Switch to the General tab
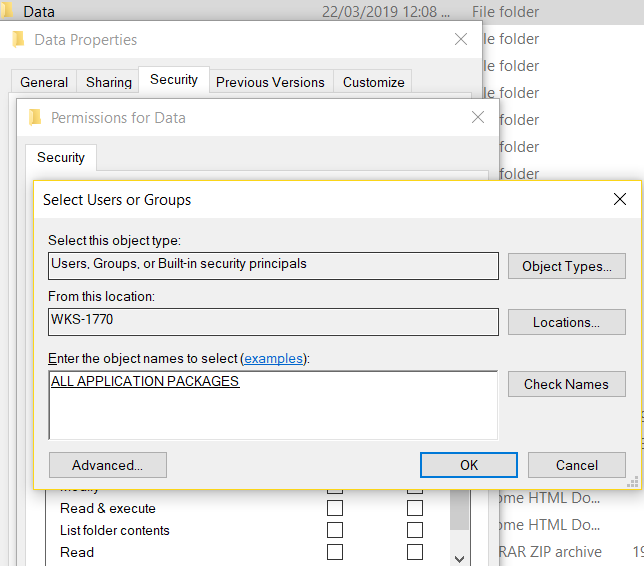644x566 pixels. 44,82
